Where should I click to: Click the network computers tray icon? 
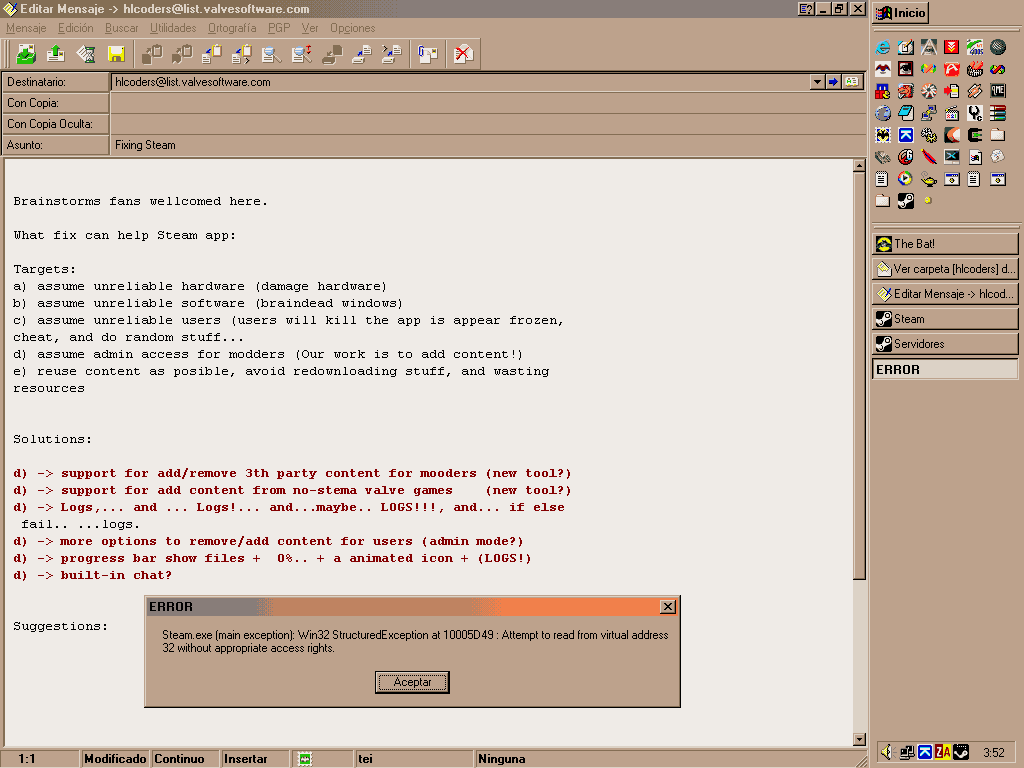907,752
